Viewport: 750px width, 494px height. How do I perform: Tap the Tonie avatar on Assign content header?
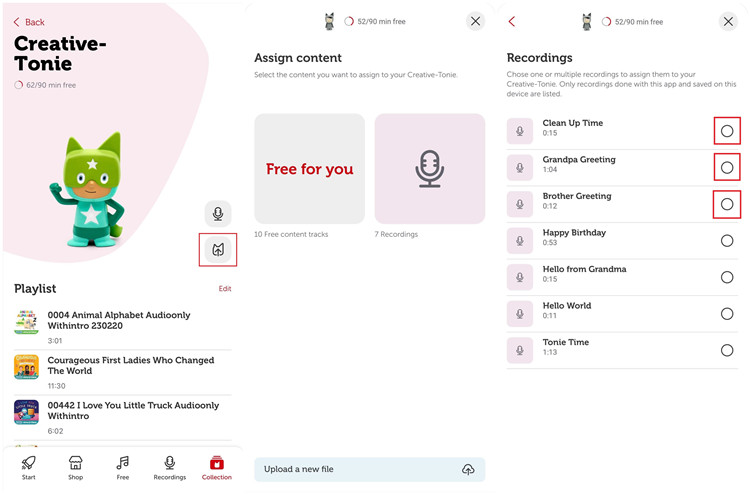click(330, 22)
